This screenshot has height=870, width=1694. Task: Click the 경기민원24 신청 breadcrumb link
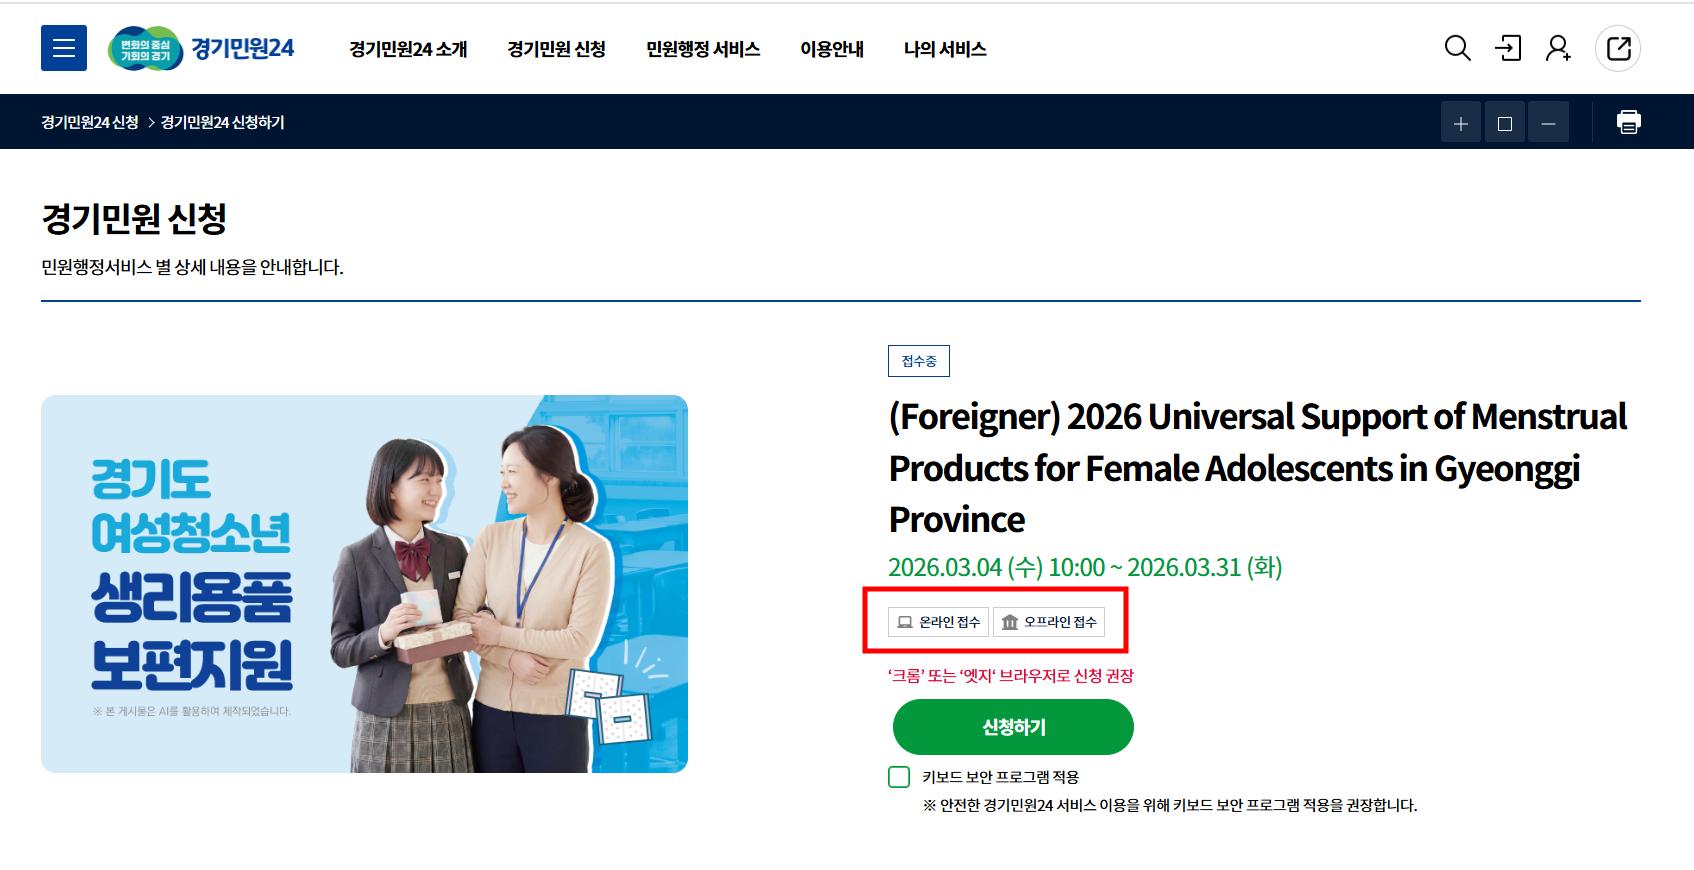click(90, 122)
